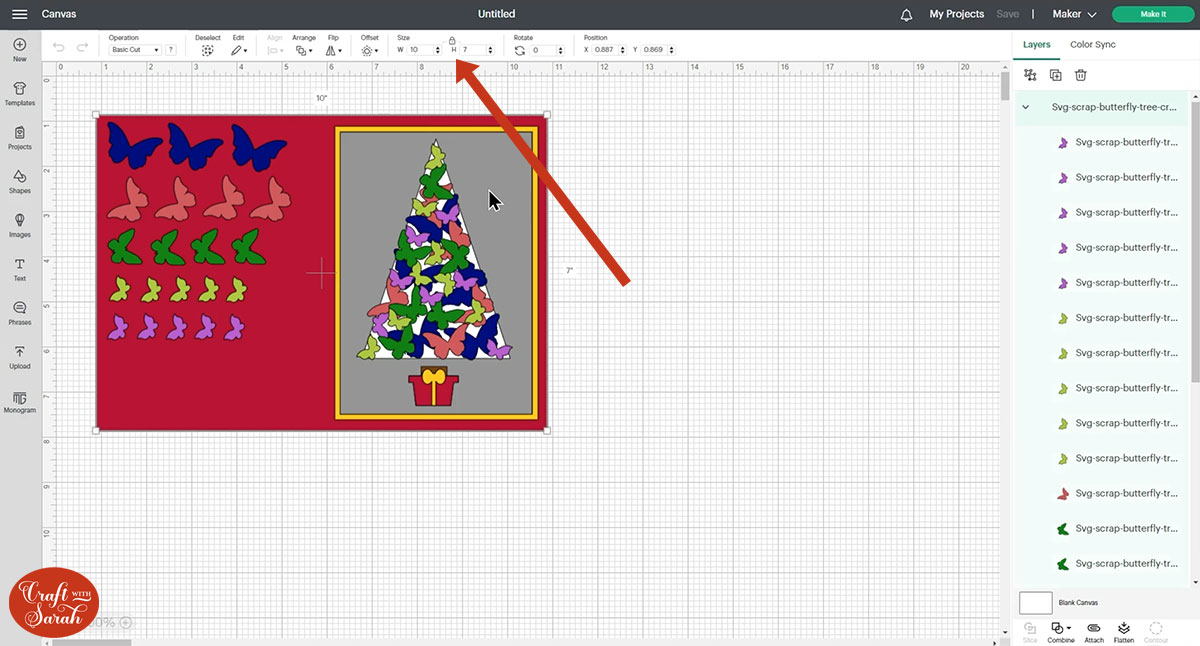Click the Slice icon
1200x646 pixels.
pyautogui.click(x=1030, y=628)
